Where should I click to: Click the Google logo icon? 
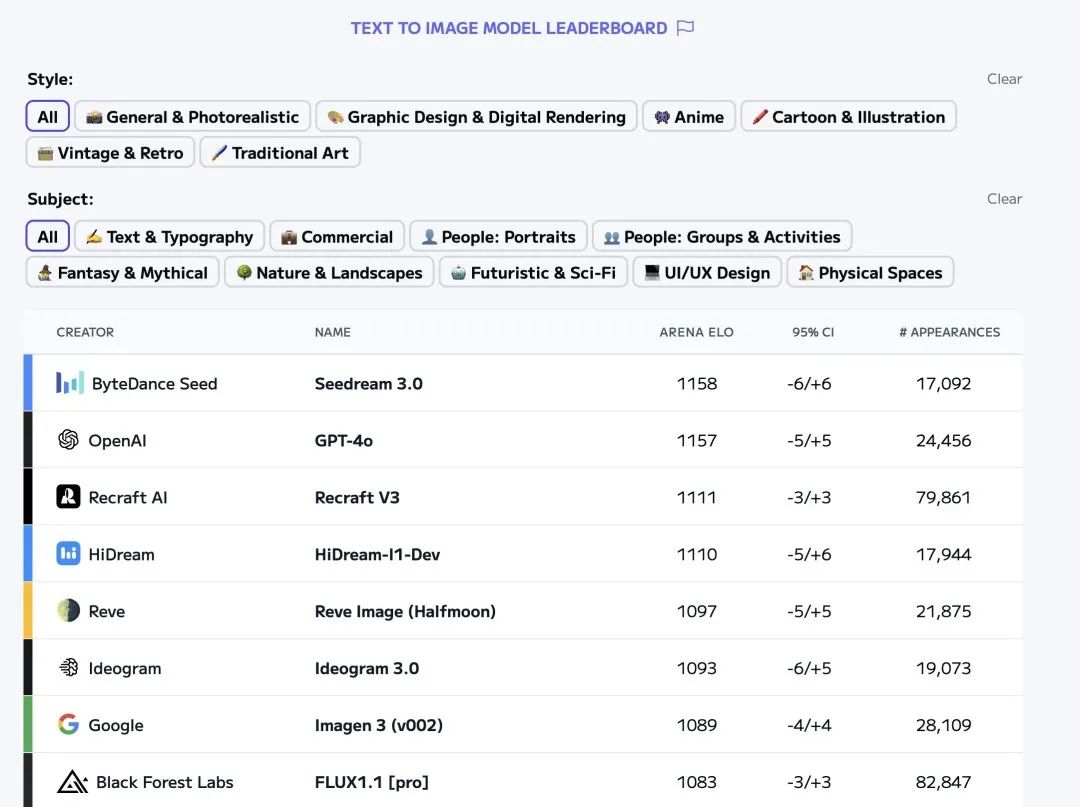click(68, 725)
